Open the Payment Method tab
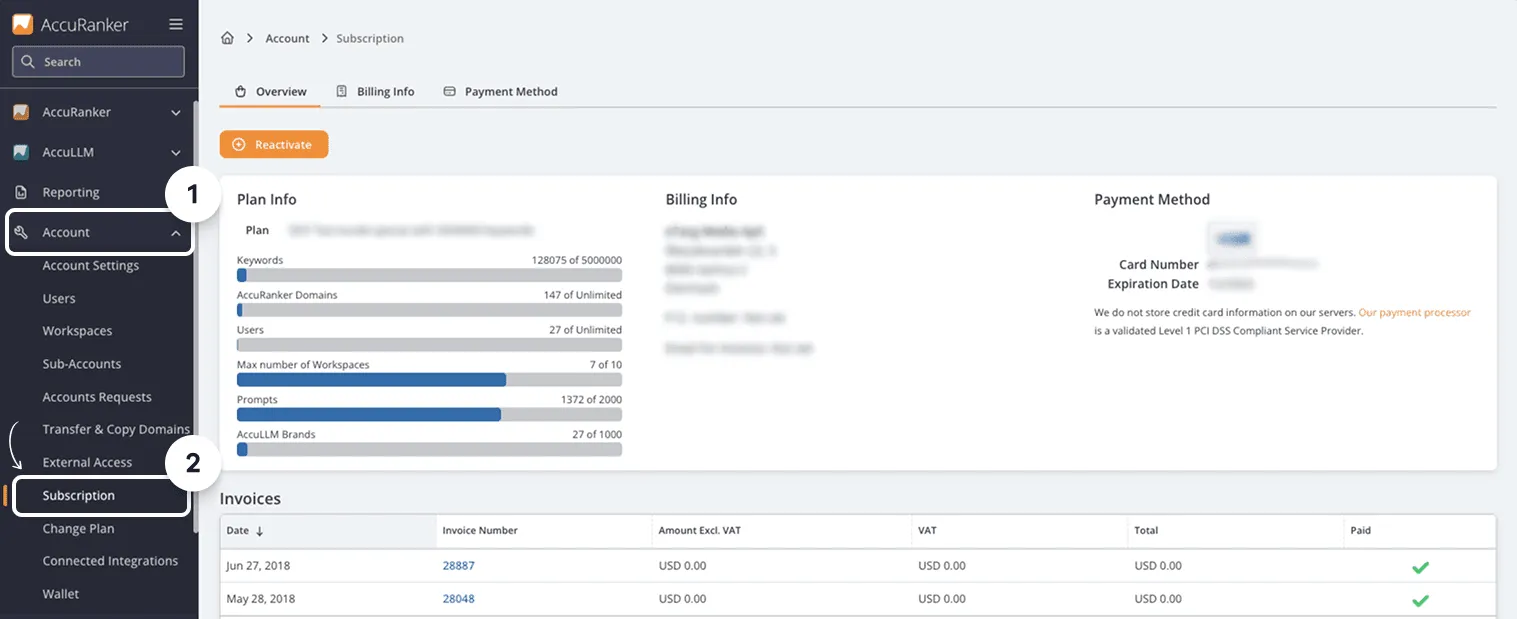This screenshot has width=1517, height=619. [510, 91]
